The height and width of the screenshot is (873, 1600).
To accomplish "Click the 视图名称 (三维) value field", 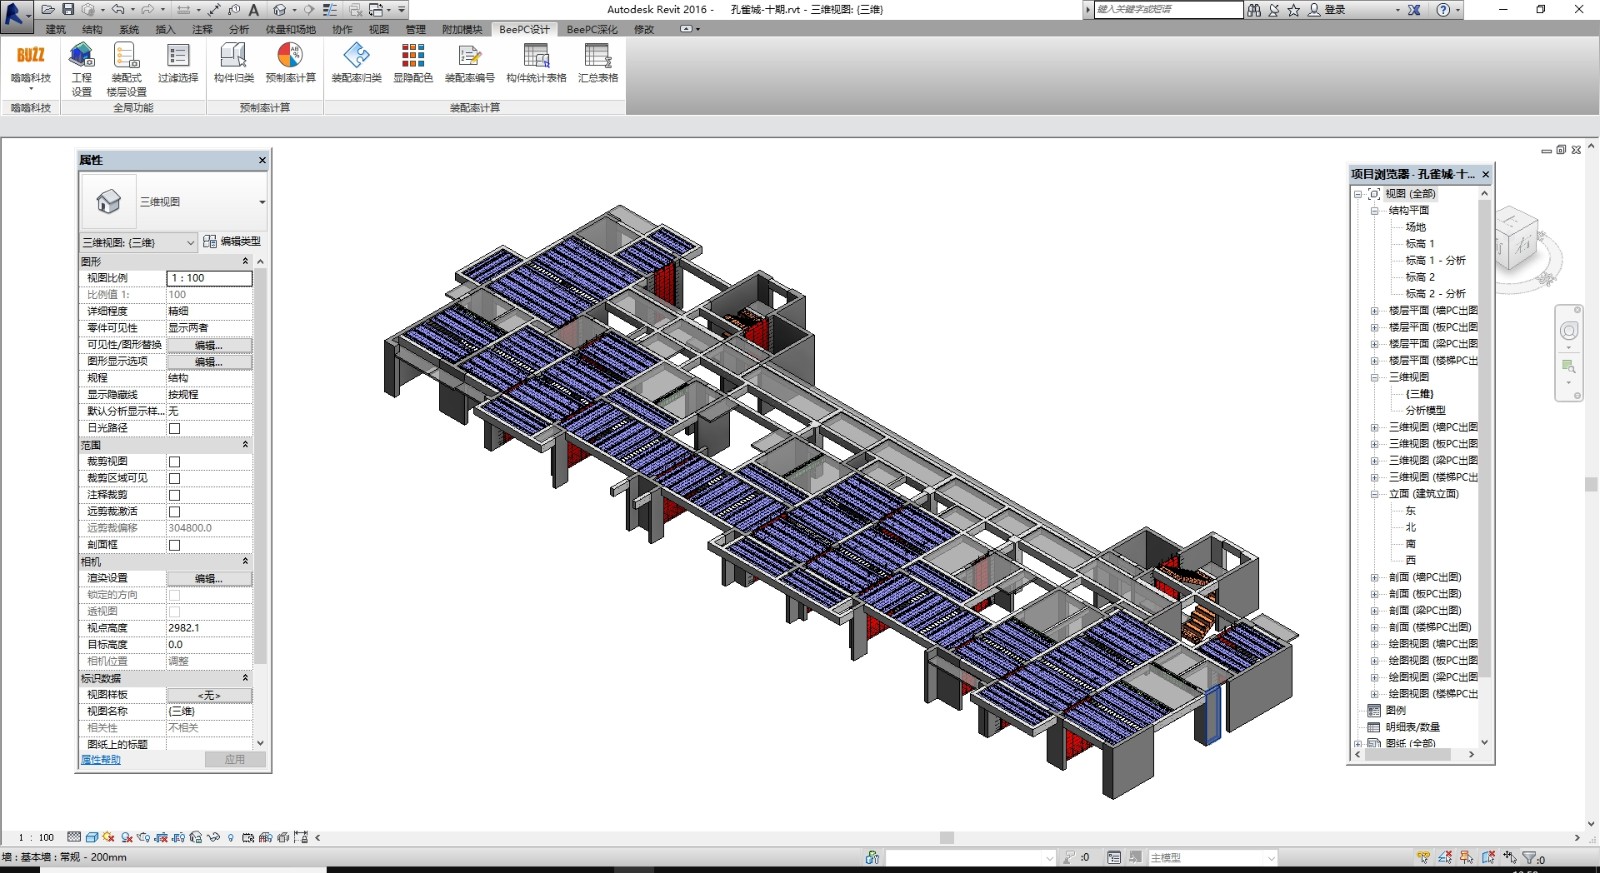I will pyautogui.click(x=209, y=712).
